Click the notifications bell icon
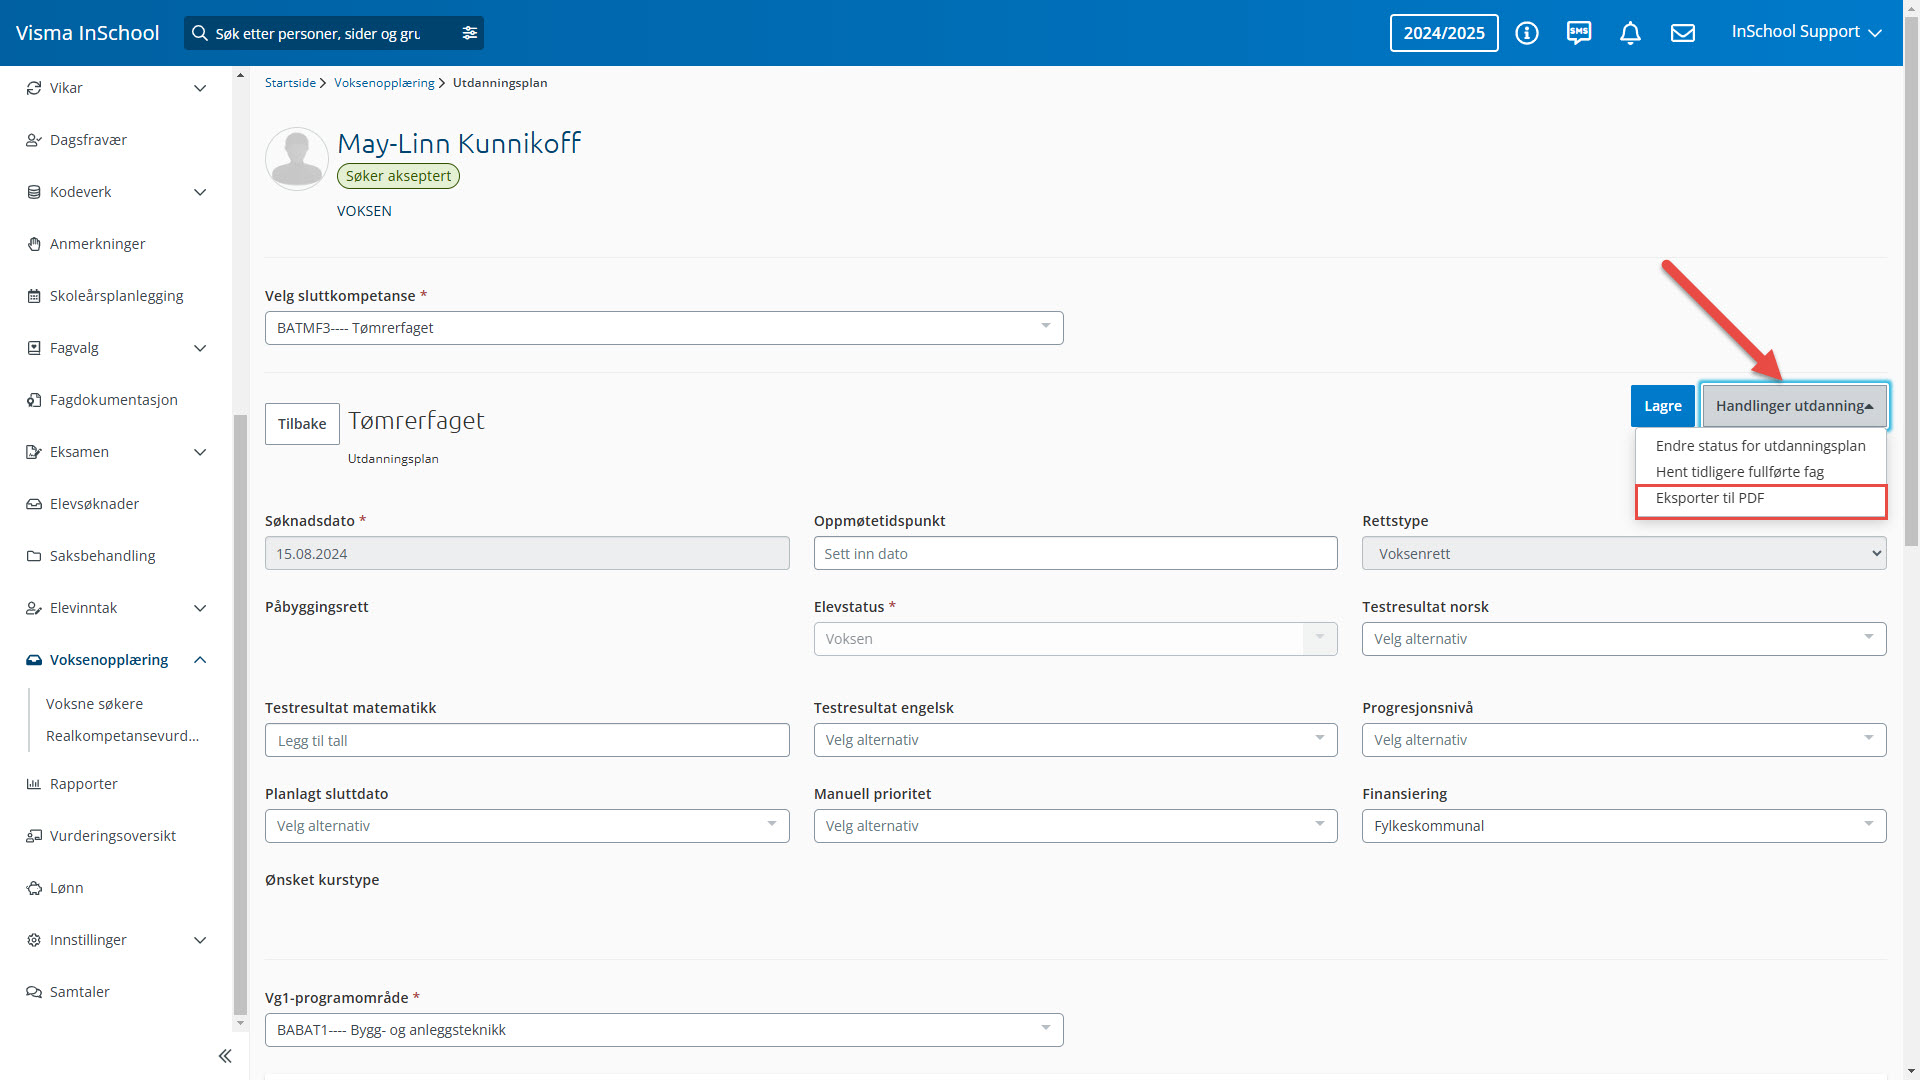Screen dimensions: 1920x1080 [x=1630, y=33]
